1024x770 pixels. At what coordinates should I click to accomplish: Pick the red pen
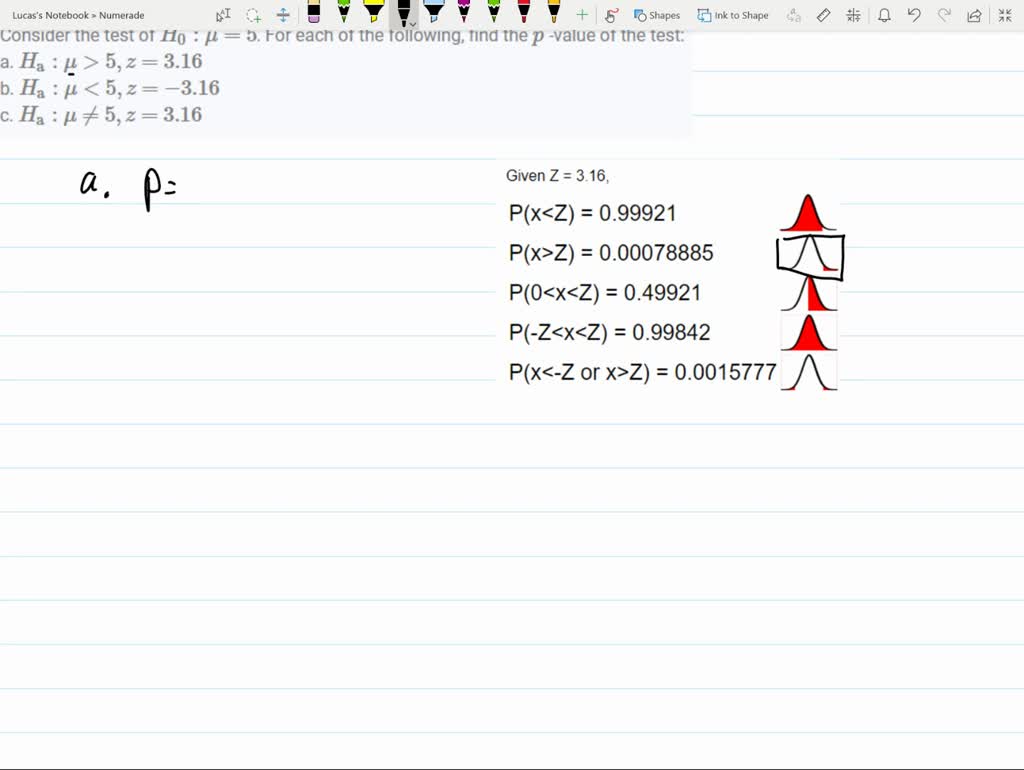[524, 12]
